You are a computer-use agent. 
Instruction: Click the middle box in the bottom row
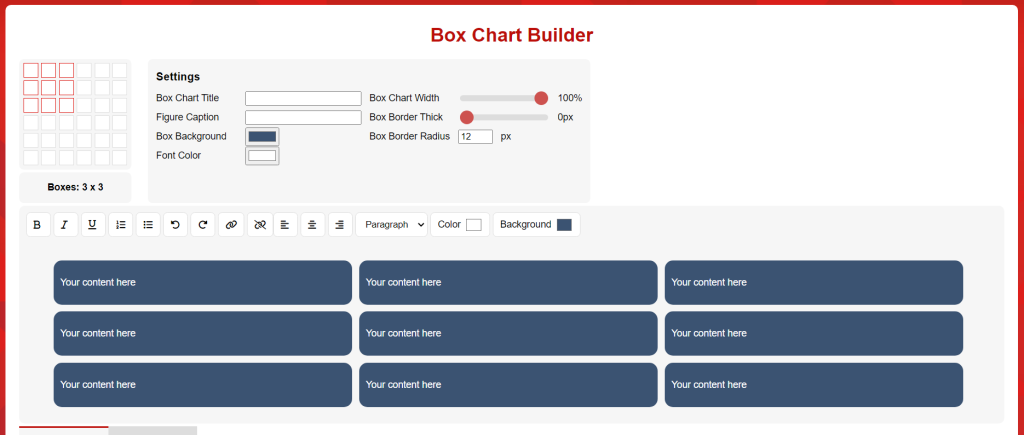[508, 385]
